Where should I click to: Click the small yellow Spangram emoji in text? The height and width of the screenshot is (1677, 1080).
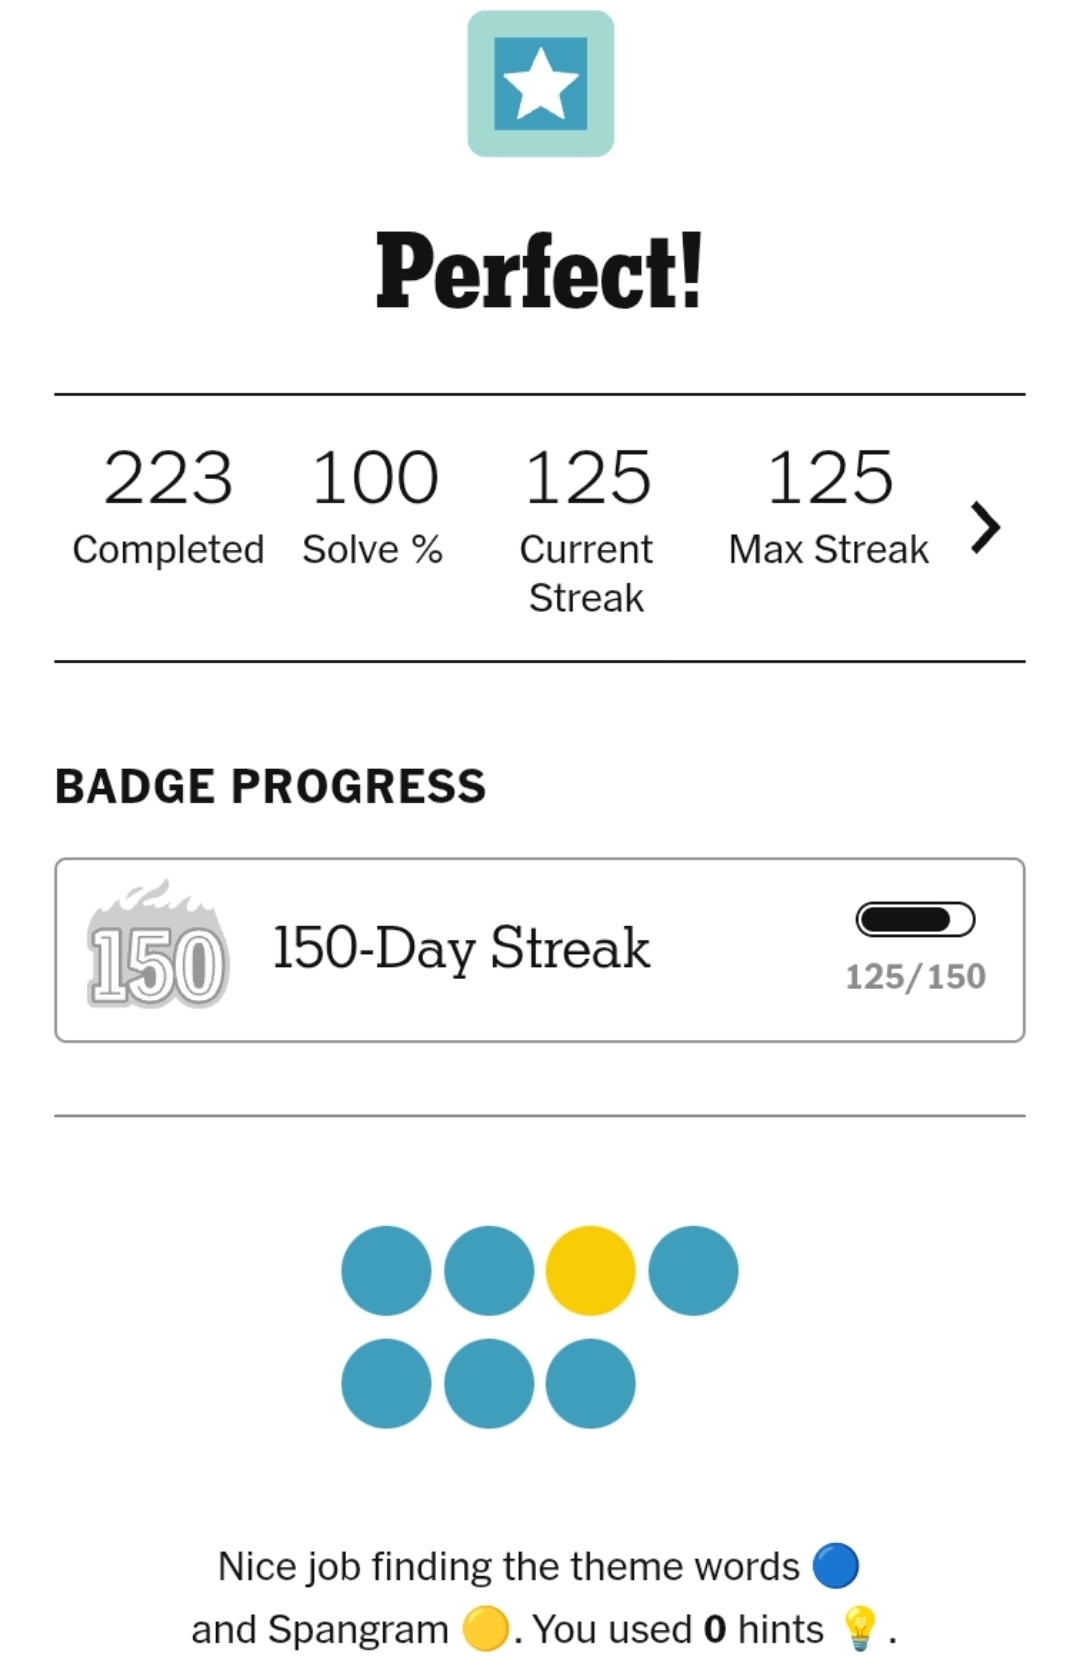click(x=485, y=1629)
